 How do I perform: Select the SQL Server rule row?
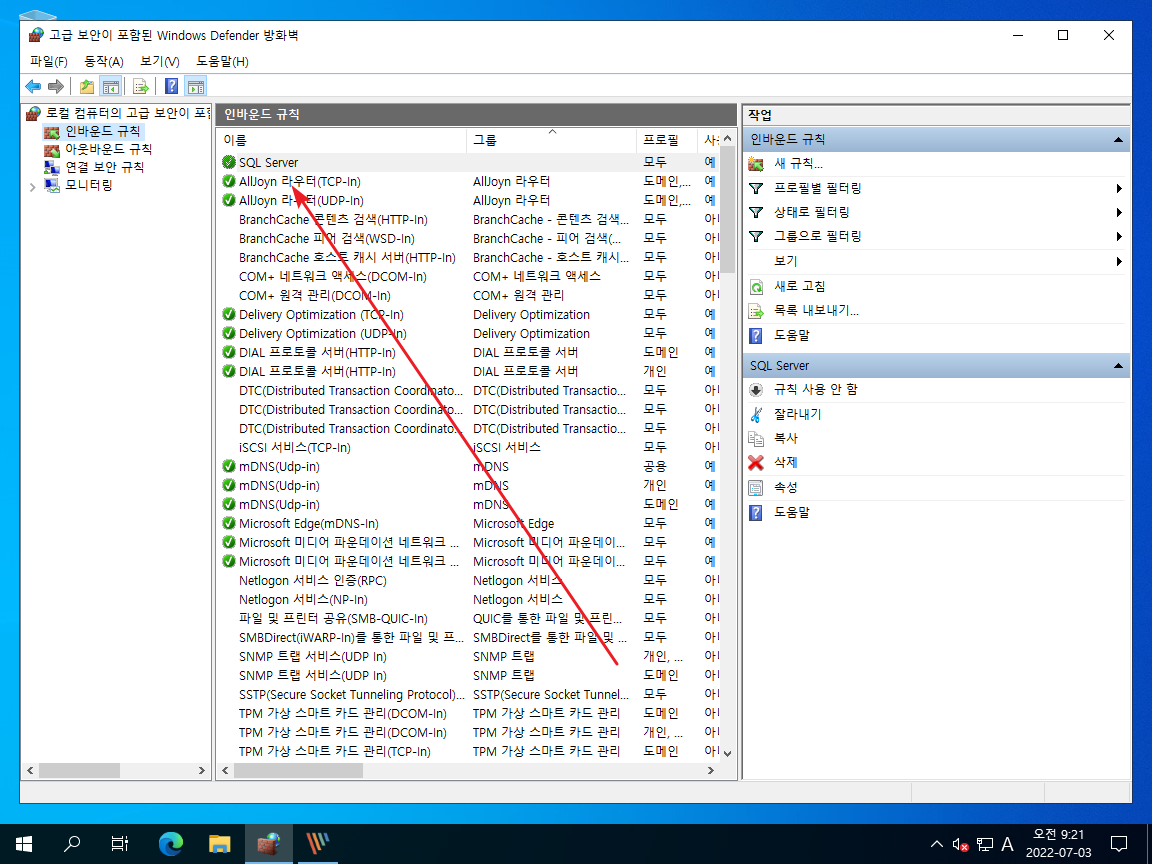[x=468, y=162]
